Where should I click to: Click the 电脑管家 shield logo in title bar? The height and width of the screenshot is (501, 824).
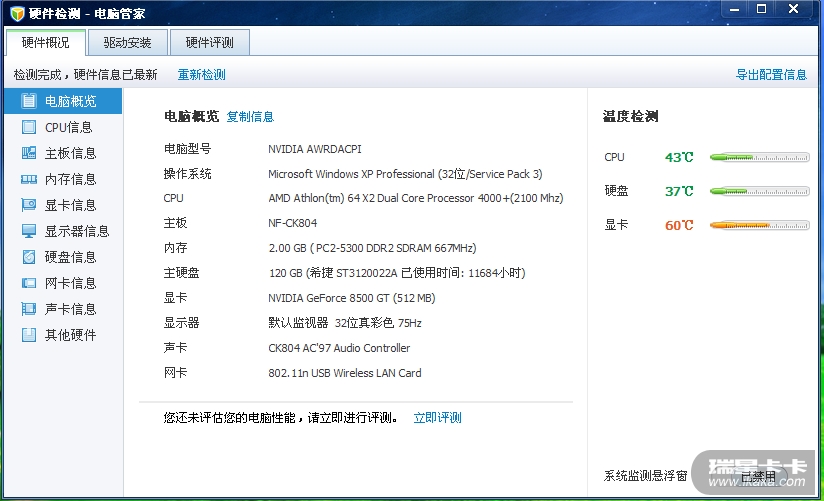pos(17,13)
